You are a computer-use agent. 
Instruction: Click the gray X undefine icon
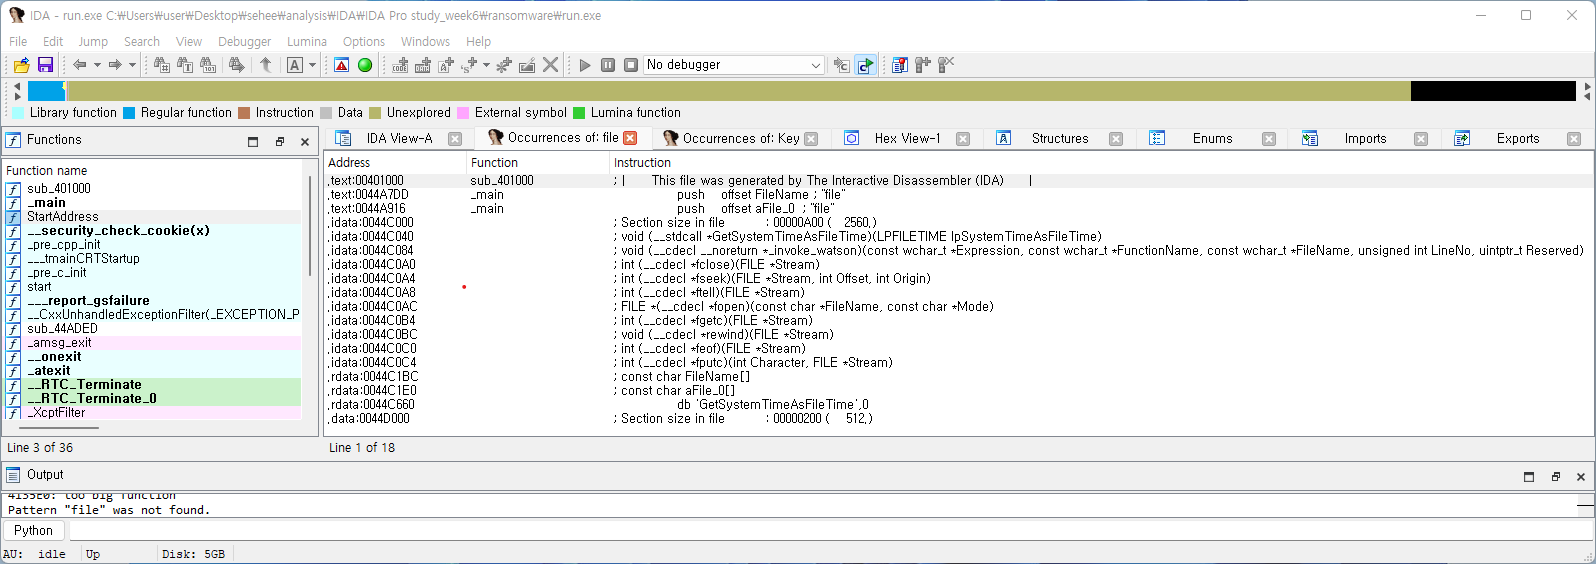(550, 65)
